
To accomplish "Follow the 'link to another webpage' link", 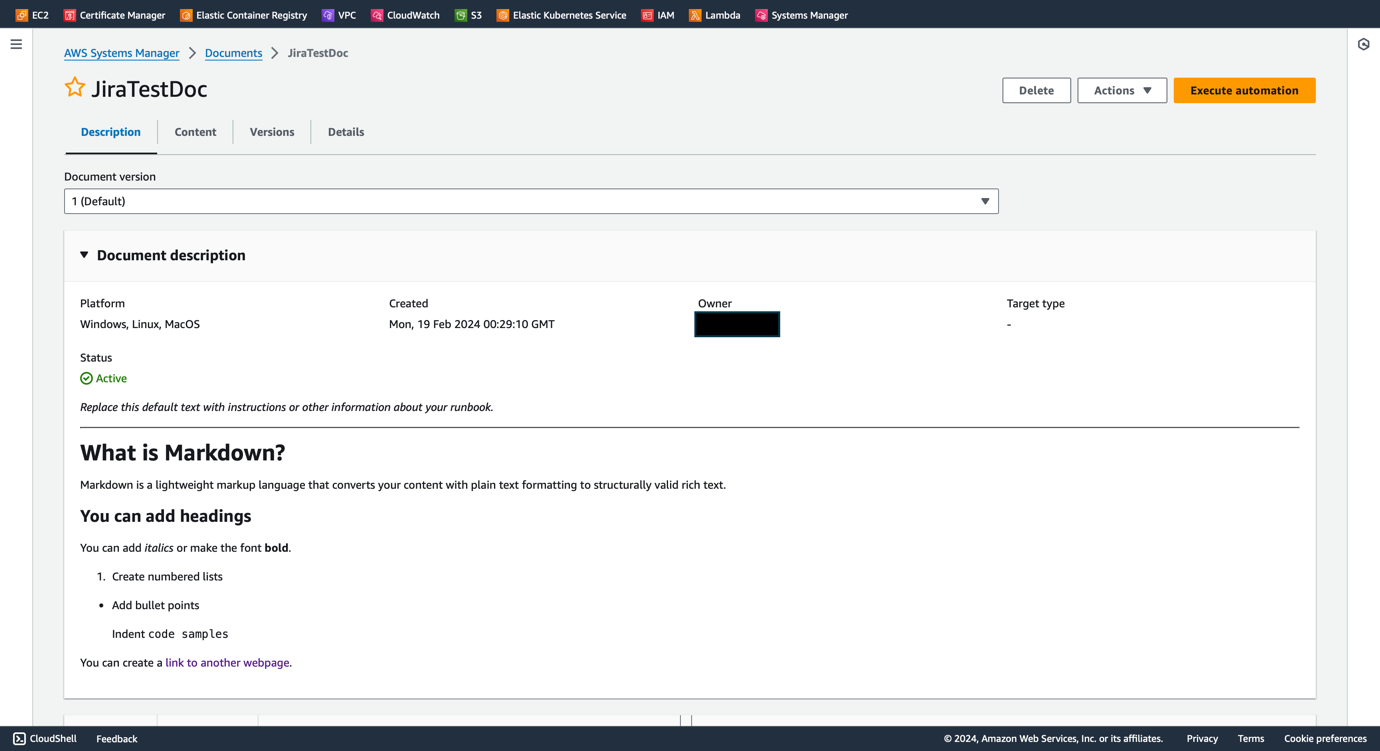I will pos(227,663).
